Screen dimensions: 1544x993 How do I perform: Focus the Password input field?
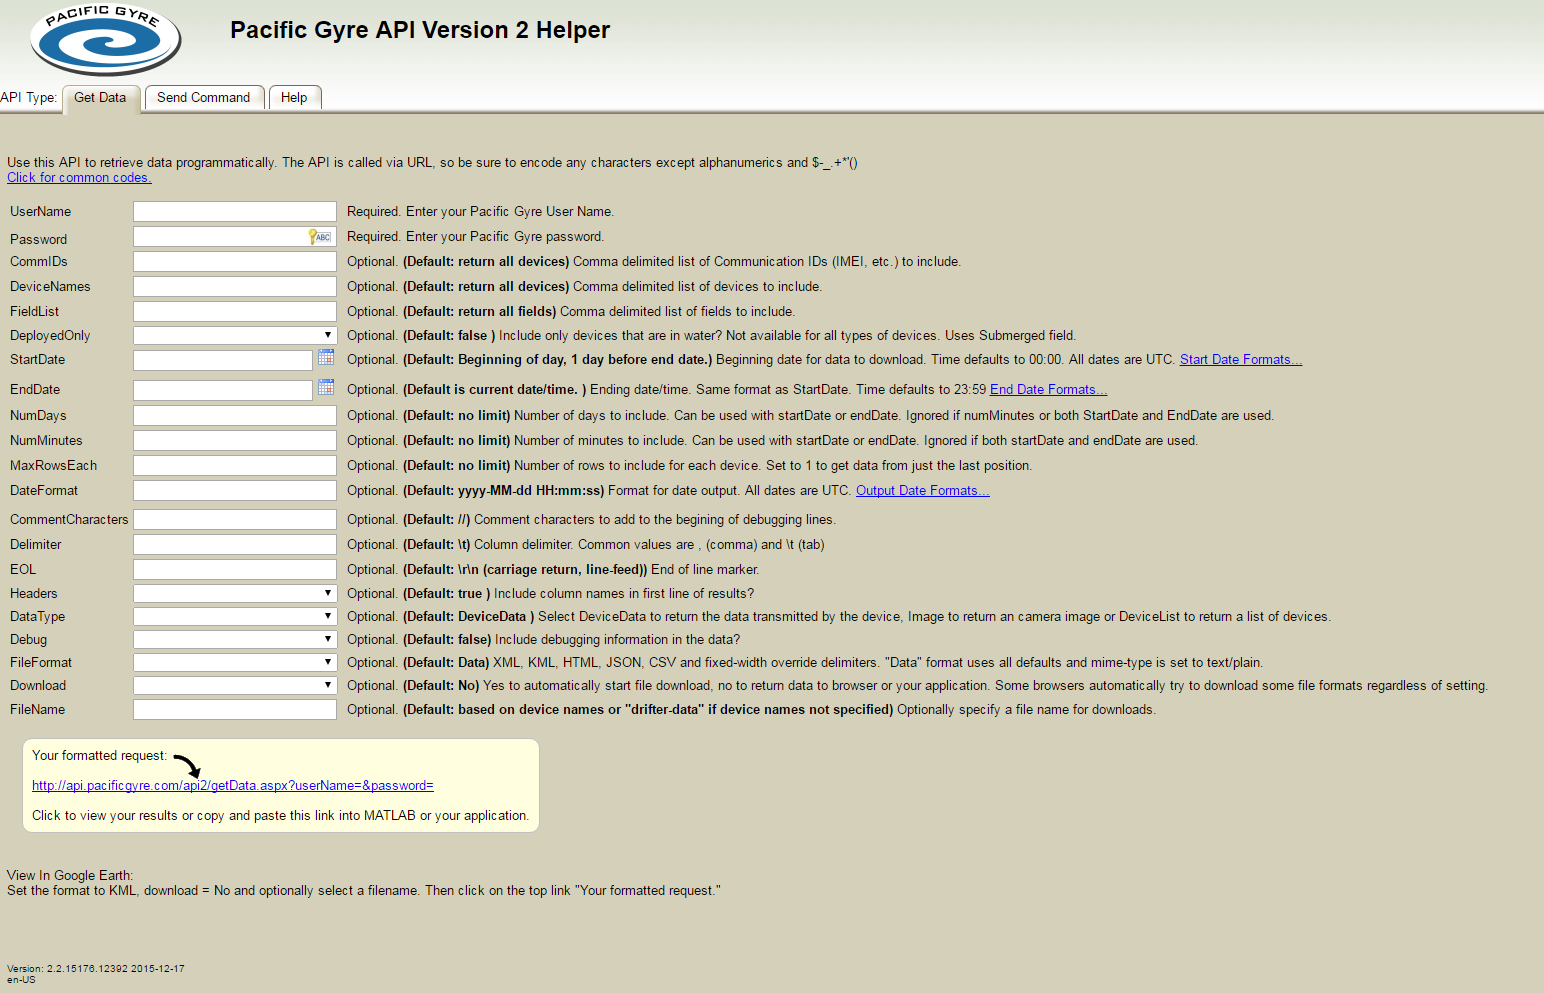coord(235,236)
